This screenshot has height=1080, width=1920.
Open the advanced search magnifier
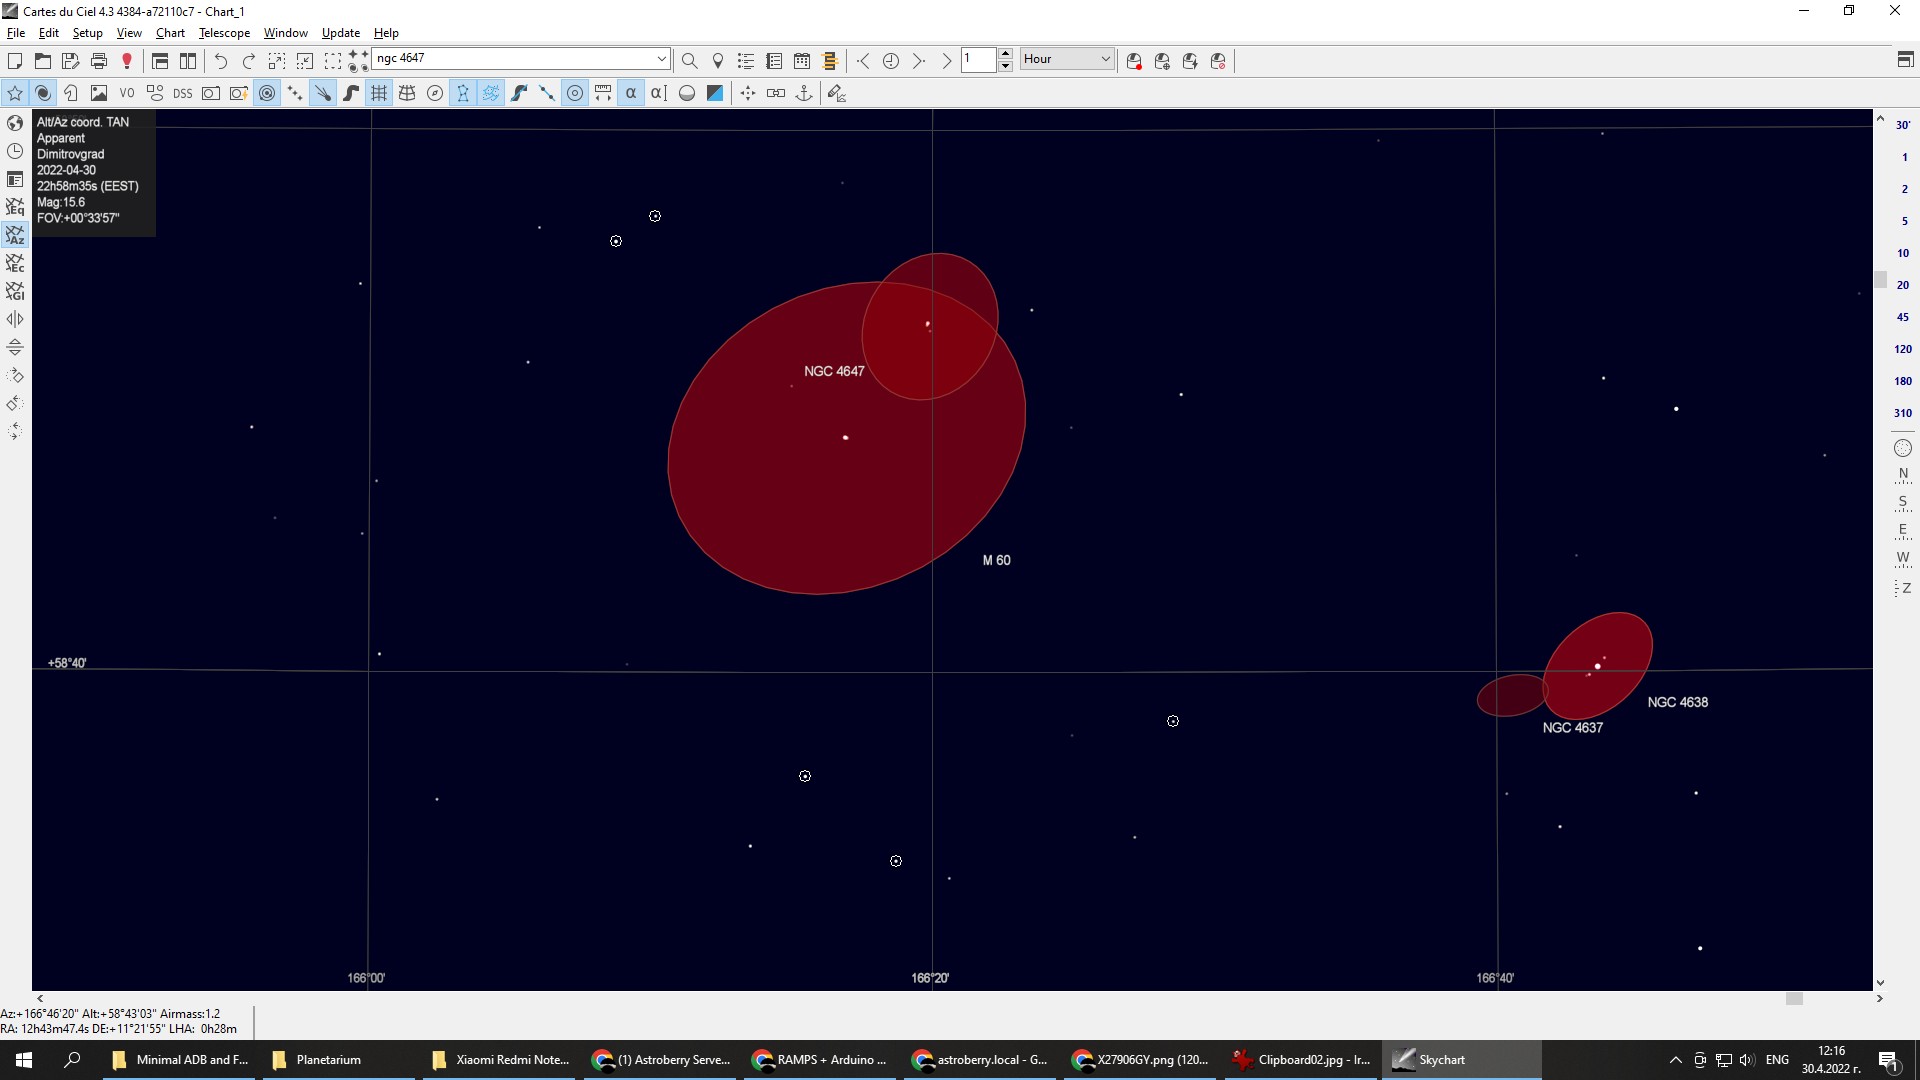(690, 61)
